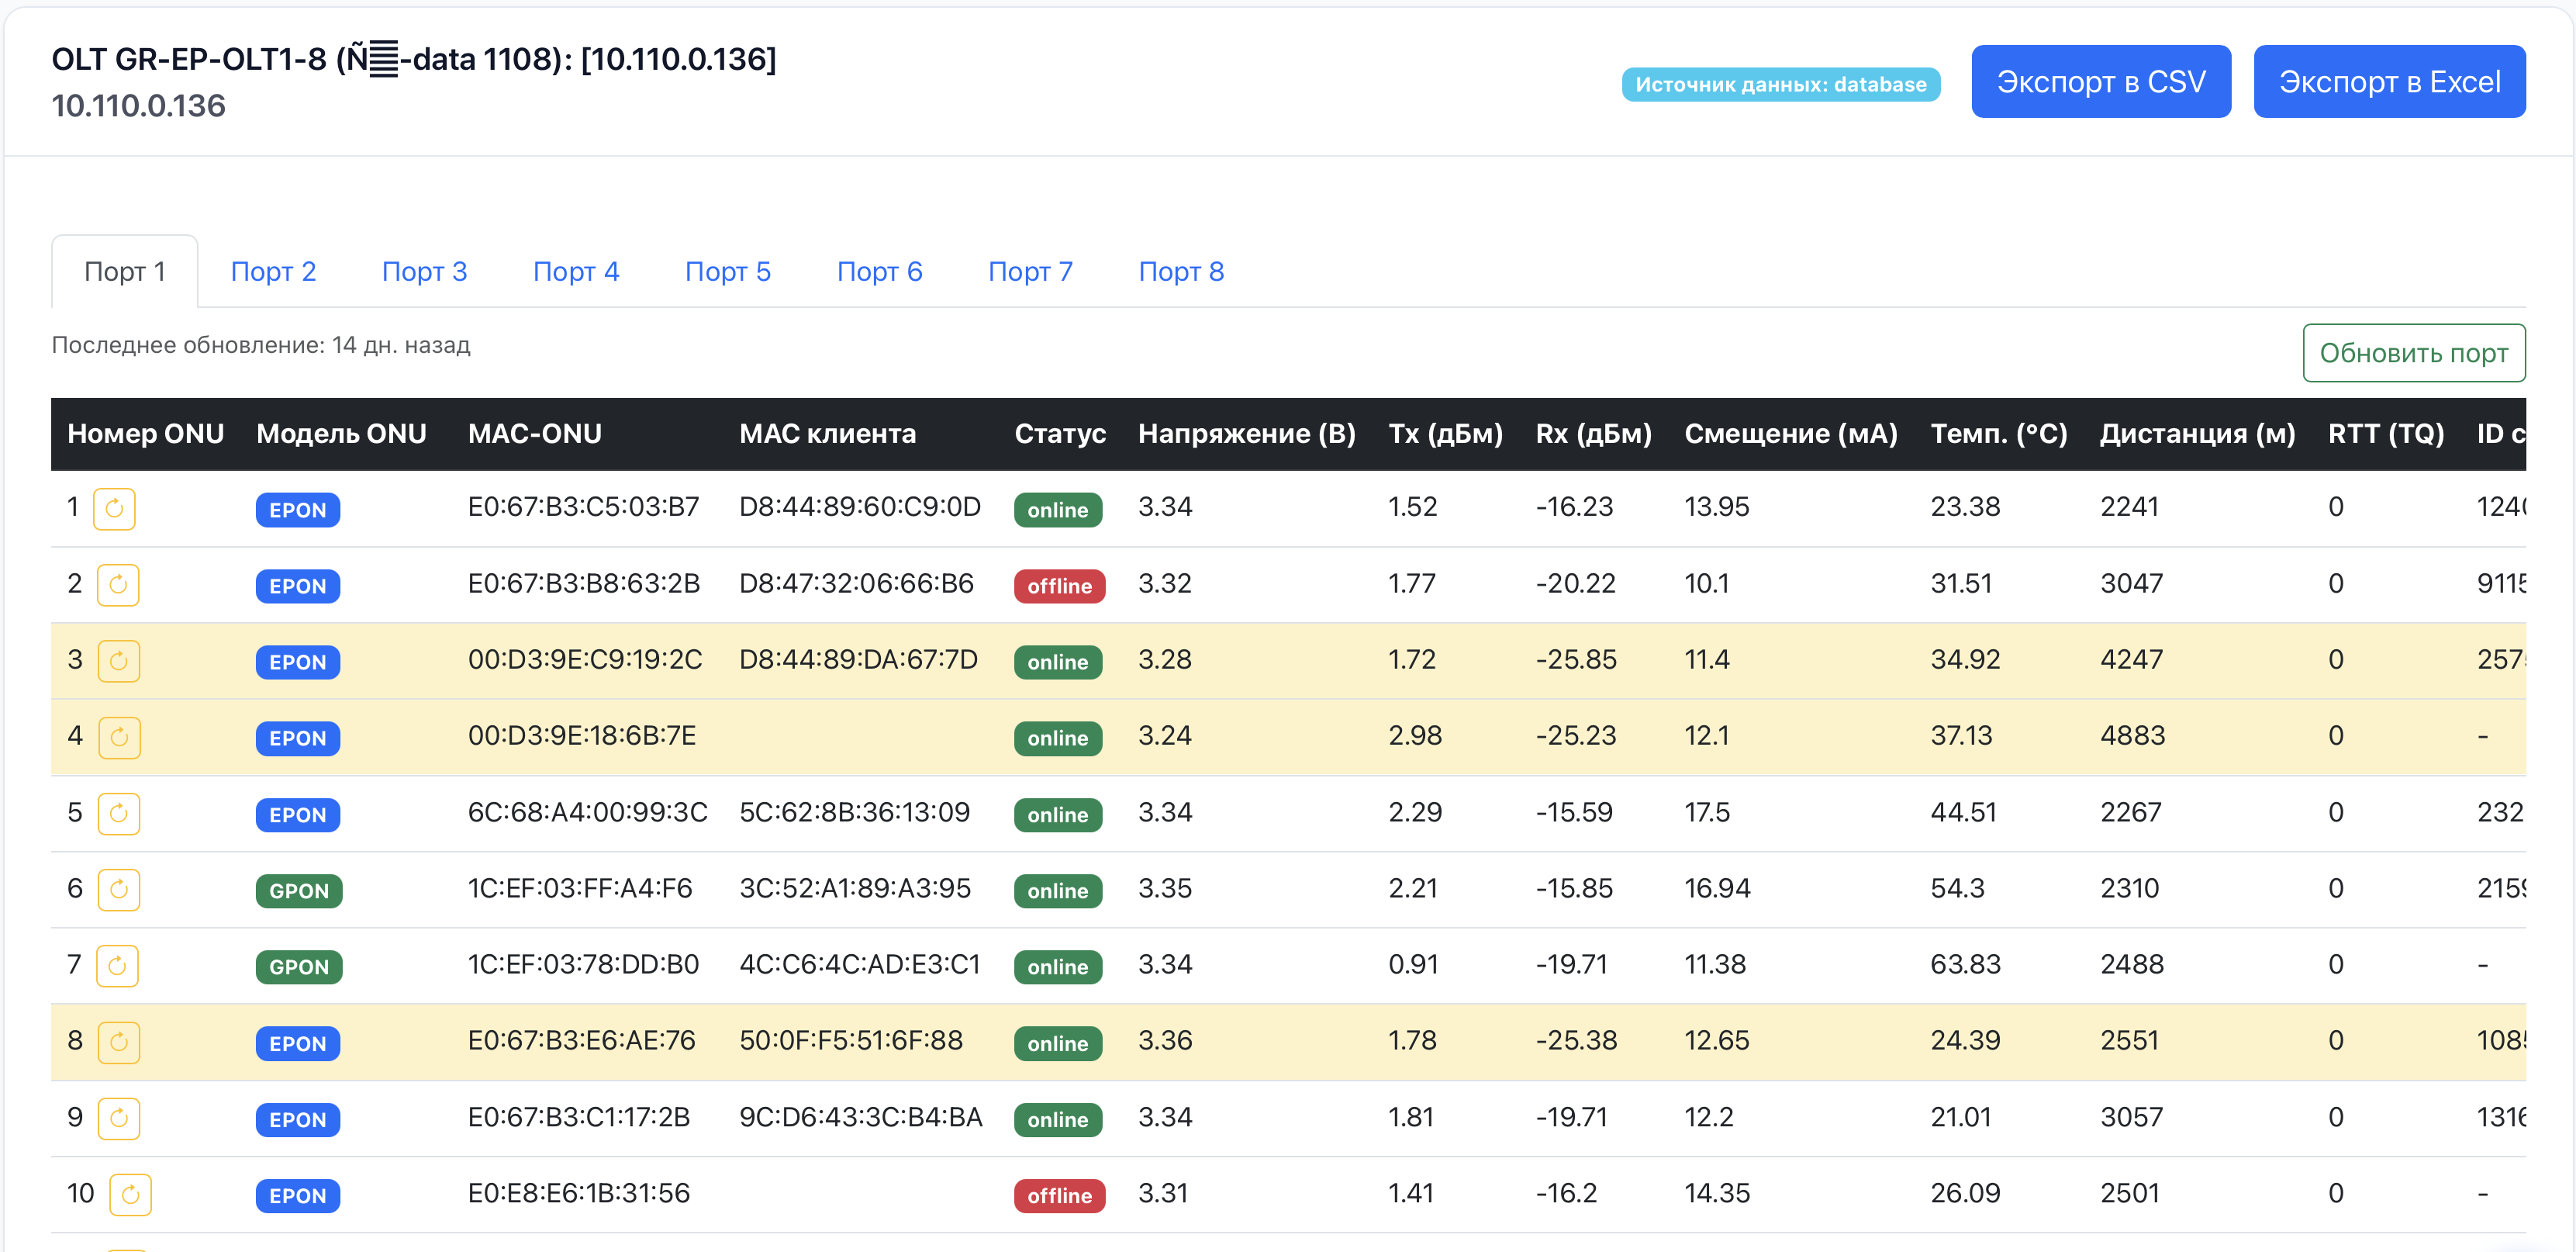Viewport: 2576px width, 1252px height.
Task: Refresh ONU number 3 icon
Action: tap(119, 660)
